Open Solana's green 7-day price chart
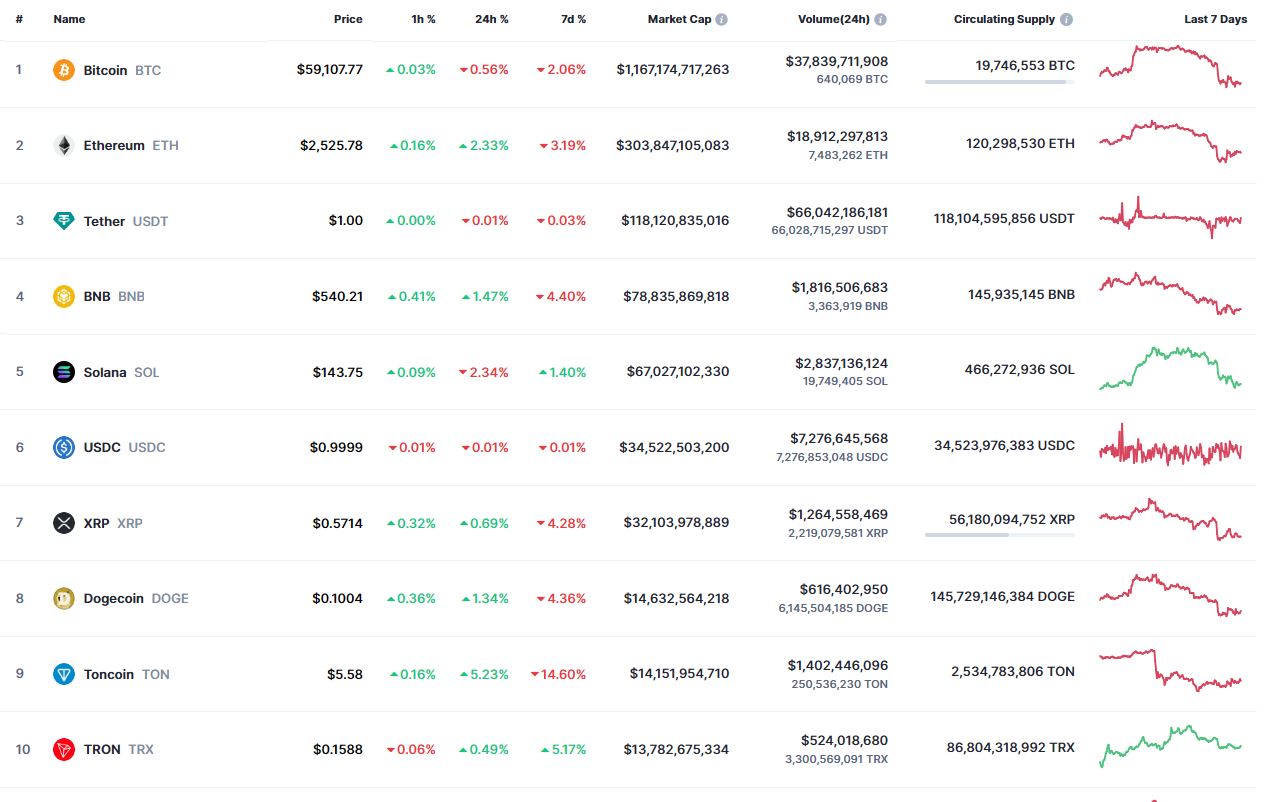1274x802 pixels. point(1170,368)
